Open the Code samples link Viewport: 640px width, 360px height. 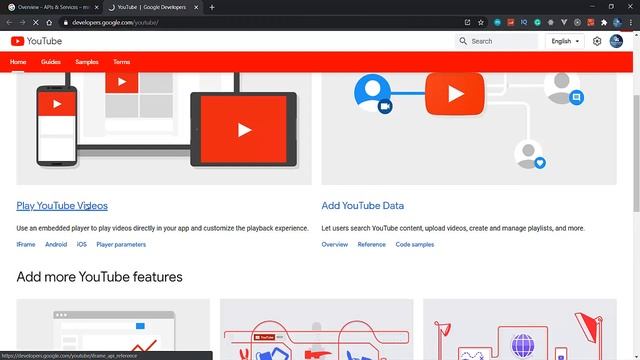(x=415, y=244)
